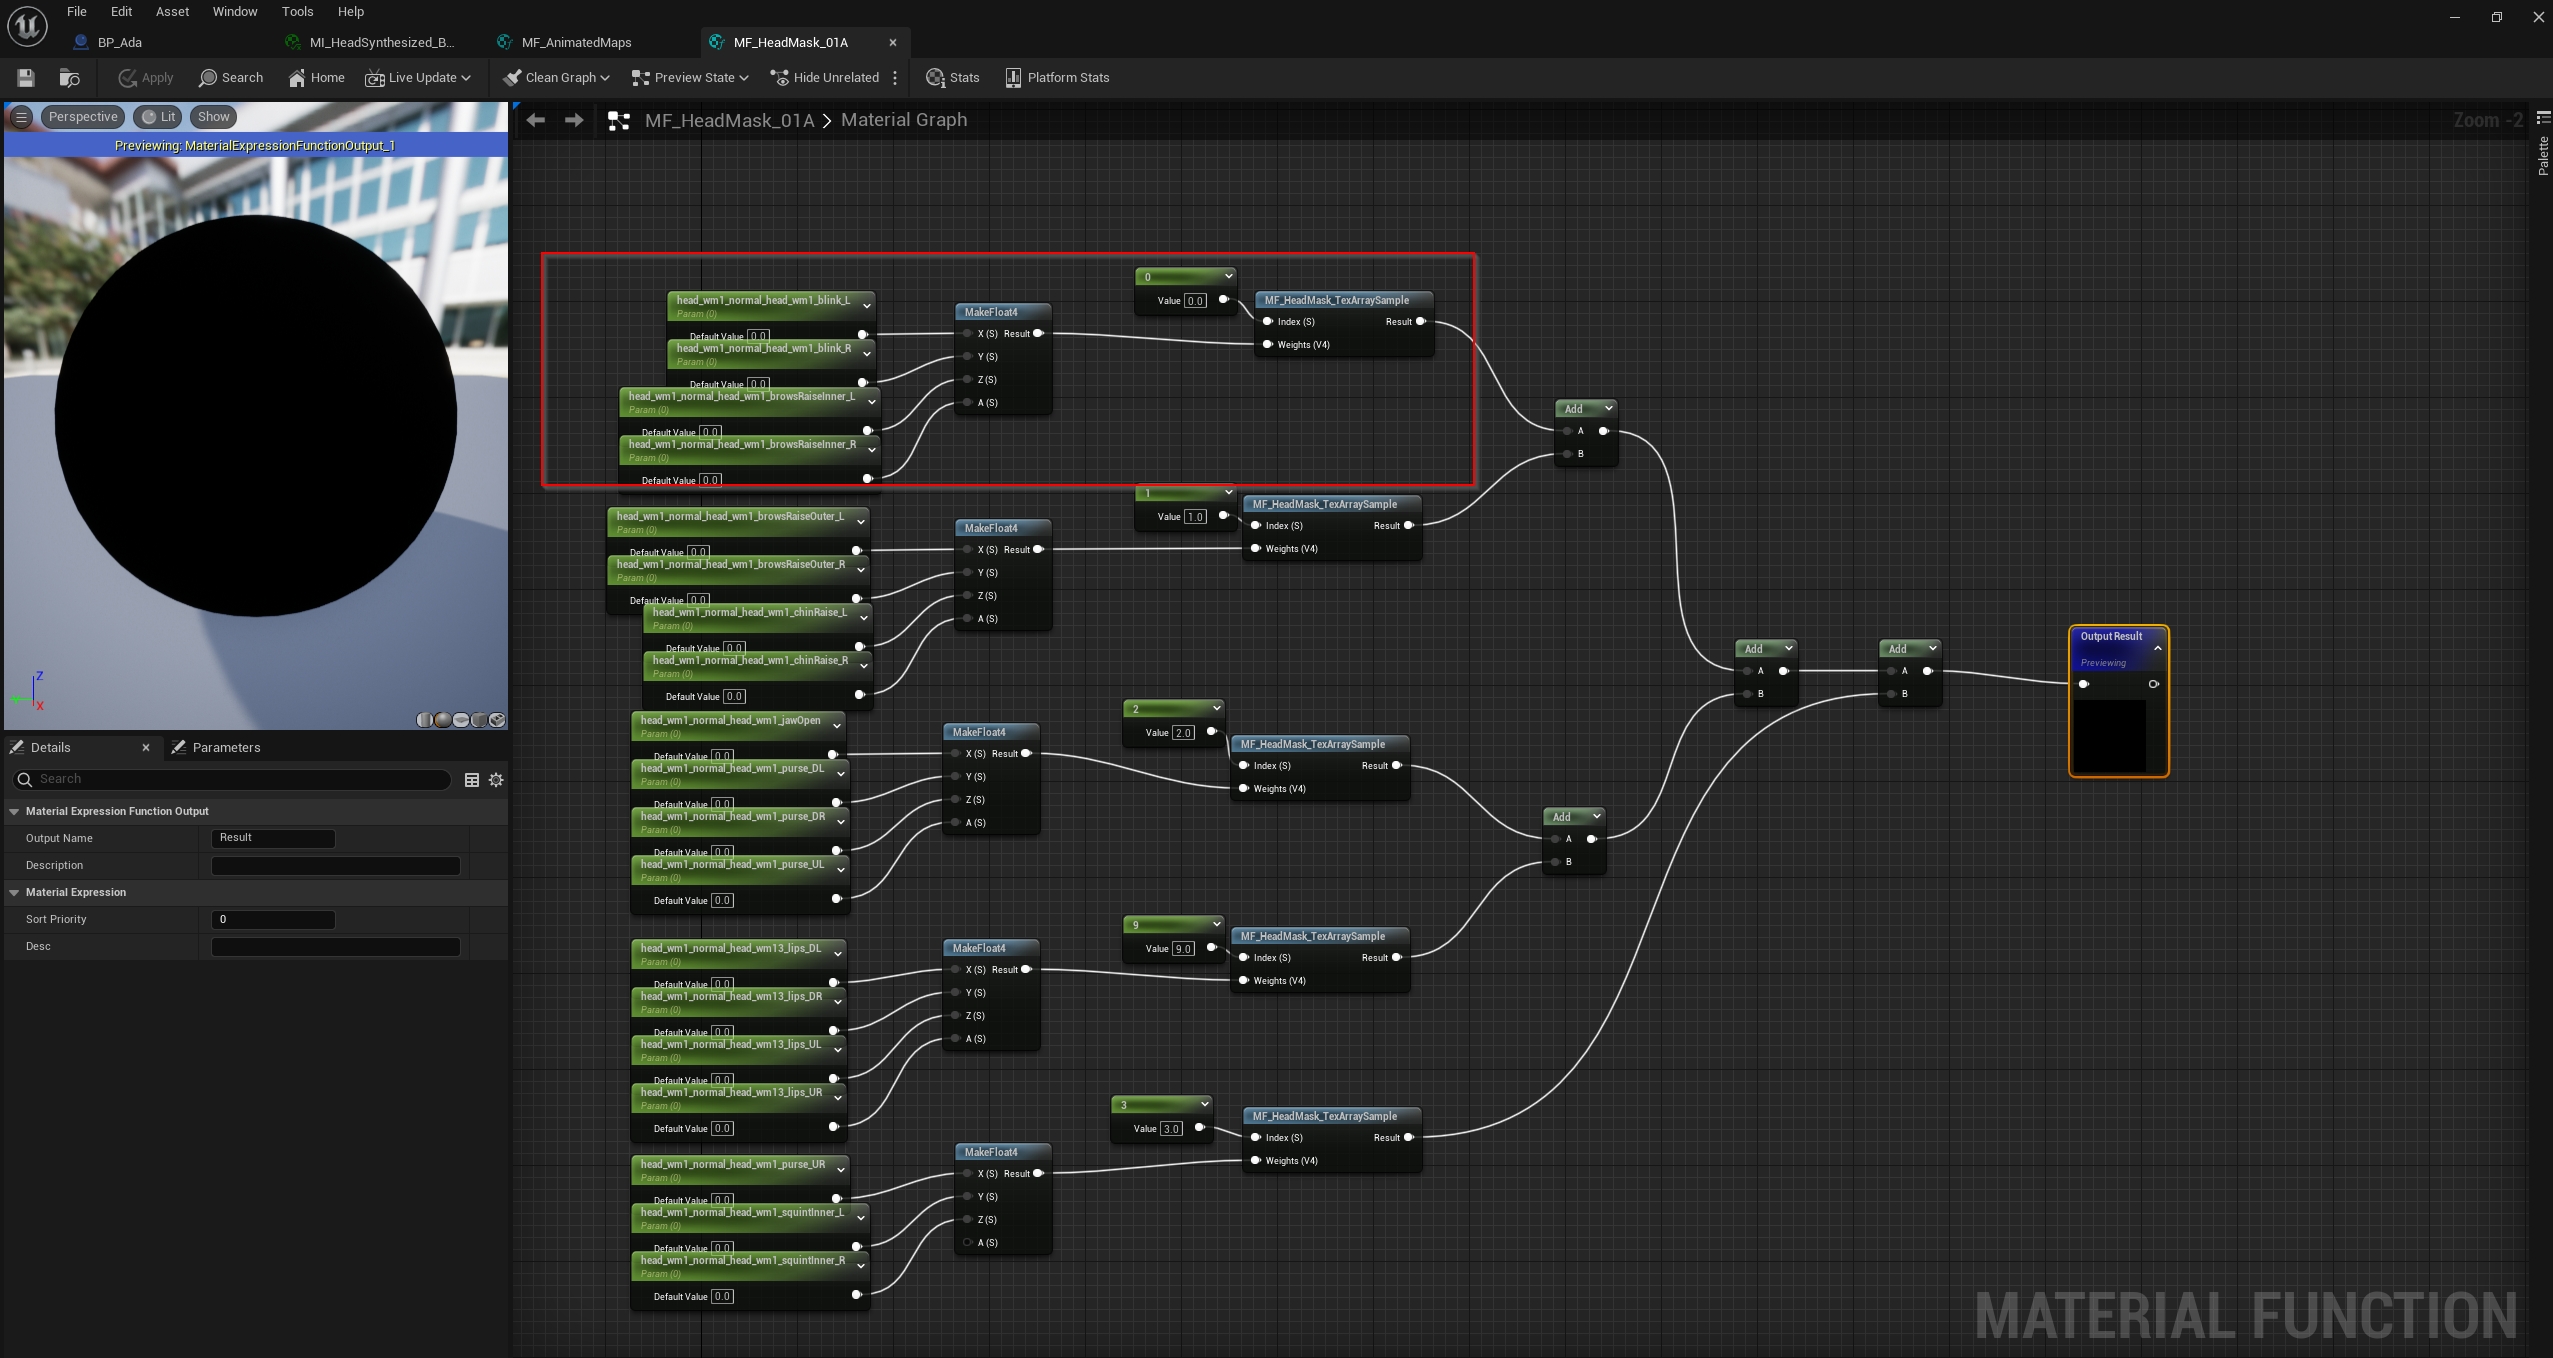Click the Home toolbar icon
This screenshot has height=1358, width=2553.
pyautogui.click(x=315, y=77)
